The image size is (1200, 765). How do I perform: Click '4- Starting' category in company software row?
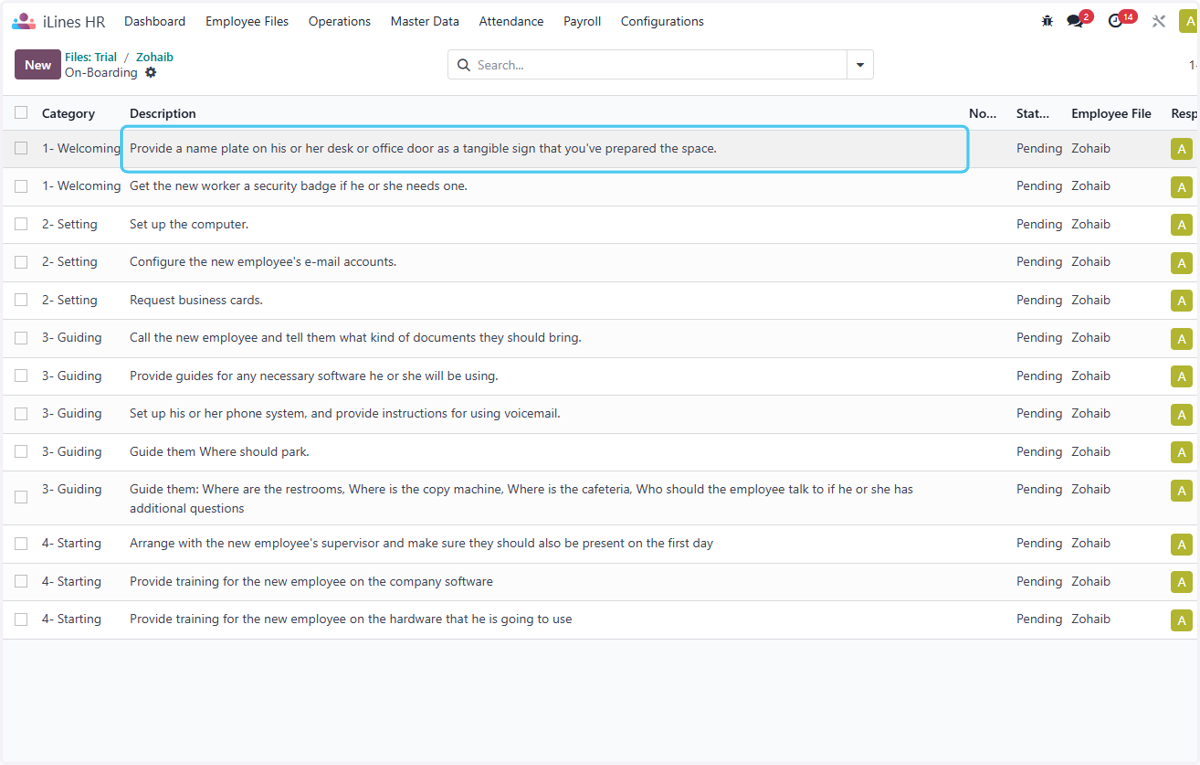coord(72,581)
